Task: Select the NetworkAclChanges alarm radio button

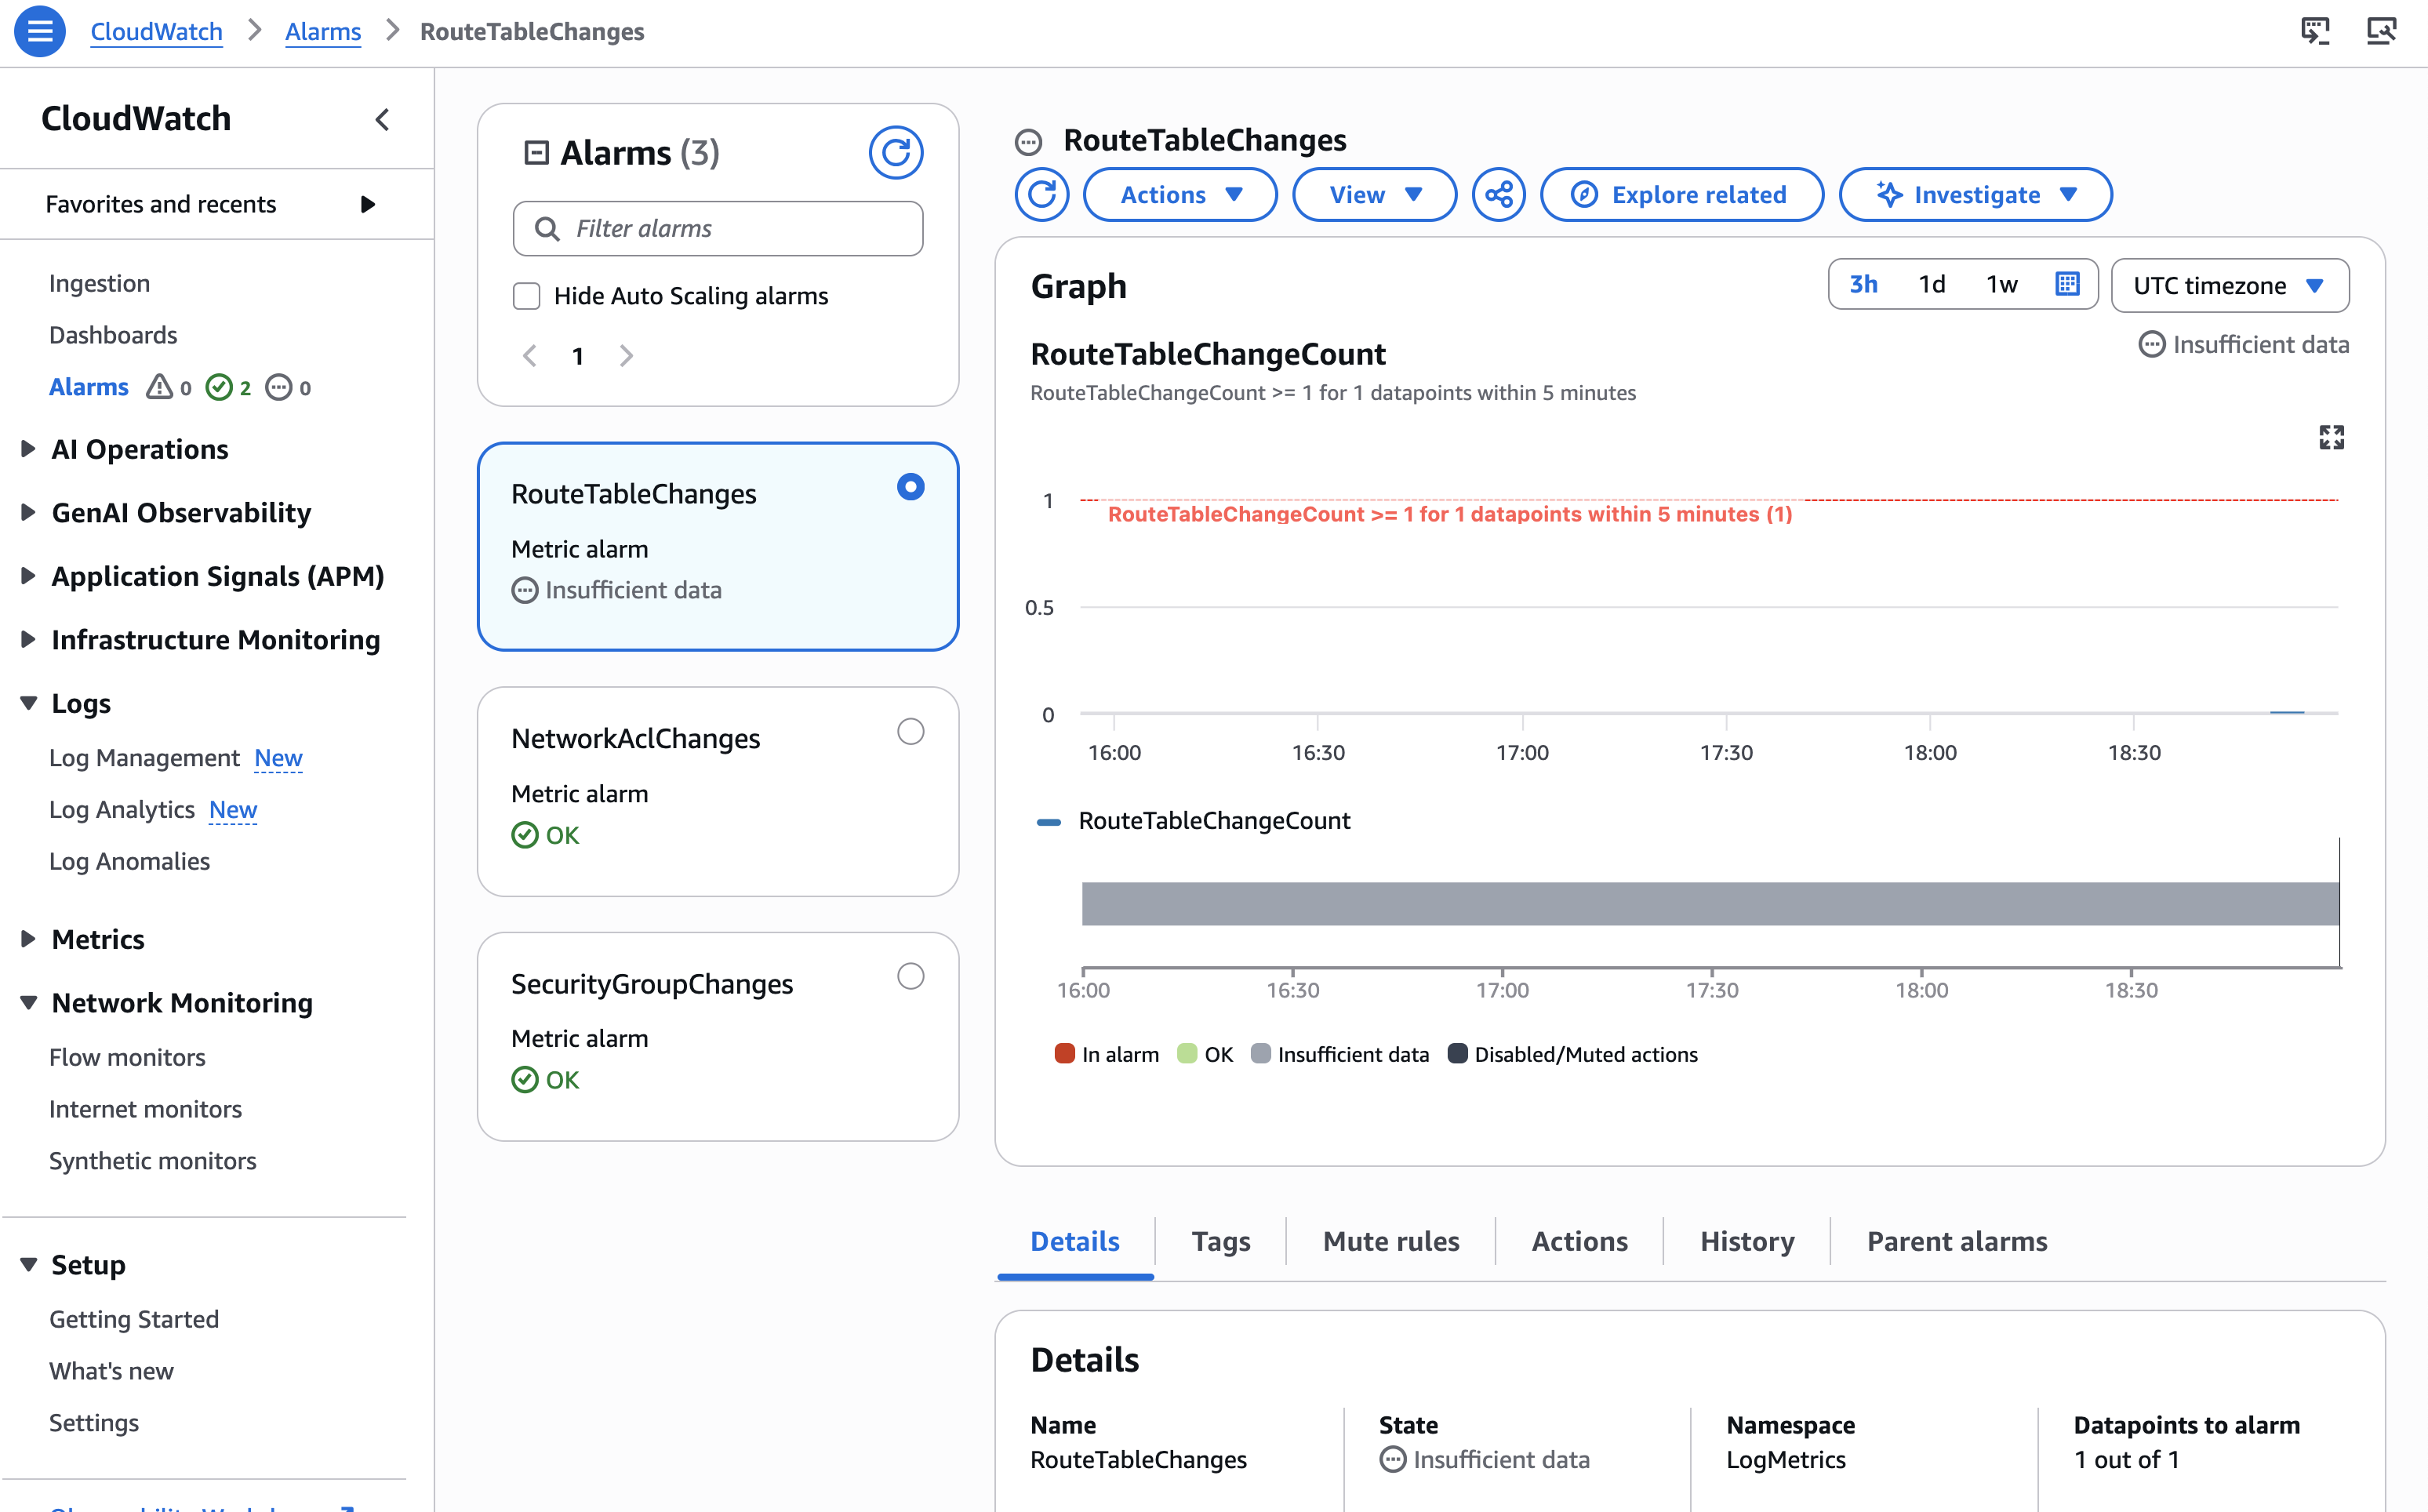Action: (x=910, y=732)
